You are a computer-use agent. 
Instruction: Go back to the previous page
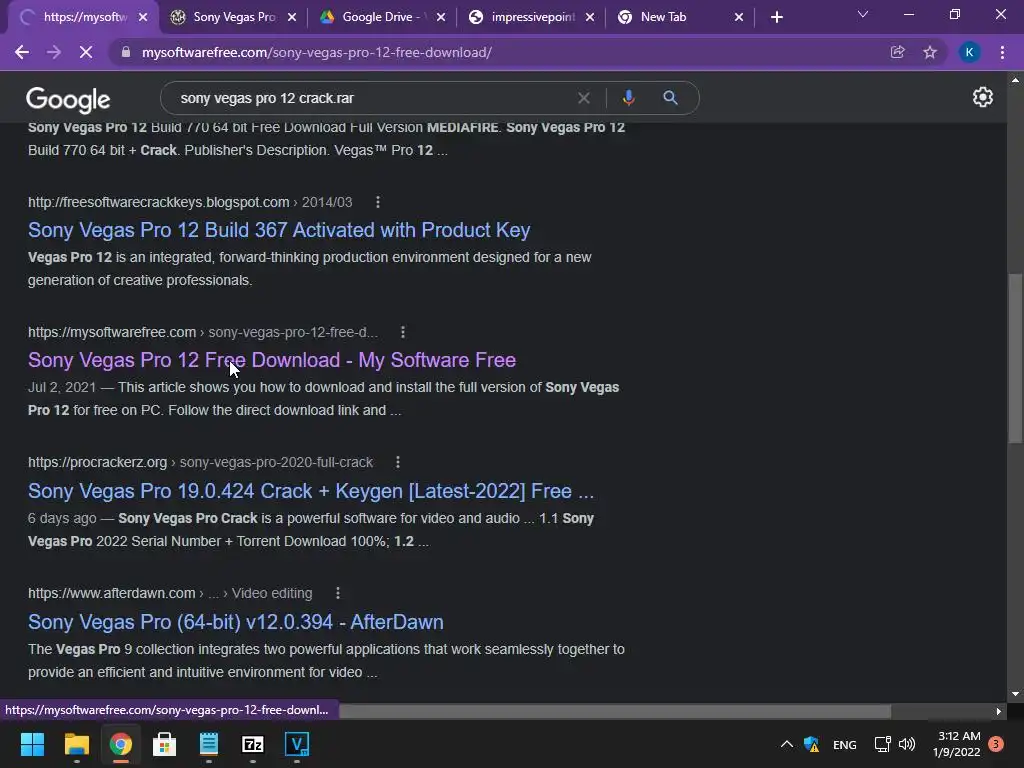point(22,52)
